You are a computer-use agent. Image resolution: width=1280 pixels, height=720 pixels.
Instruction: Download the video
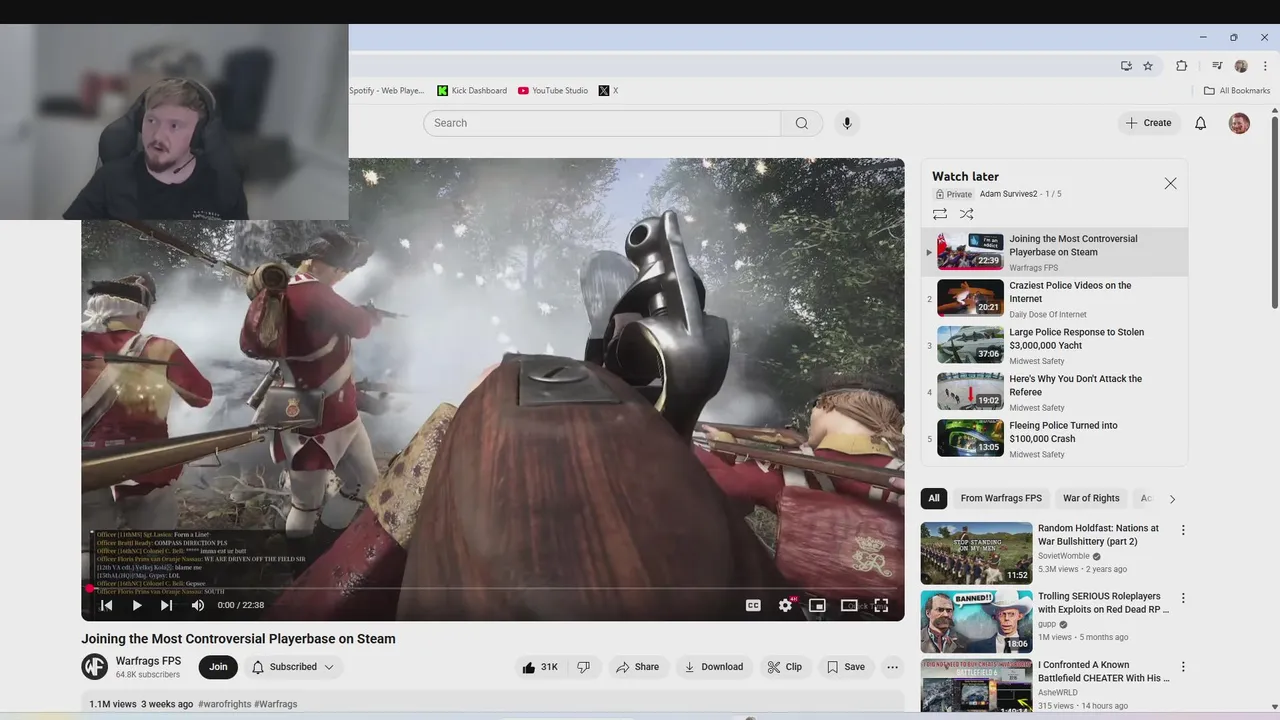coord(713,667)
